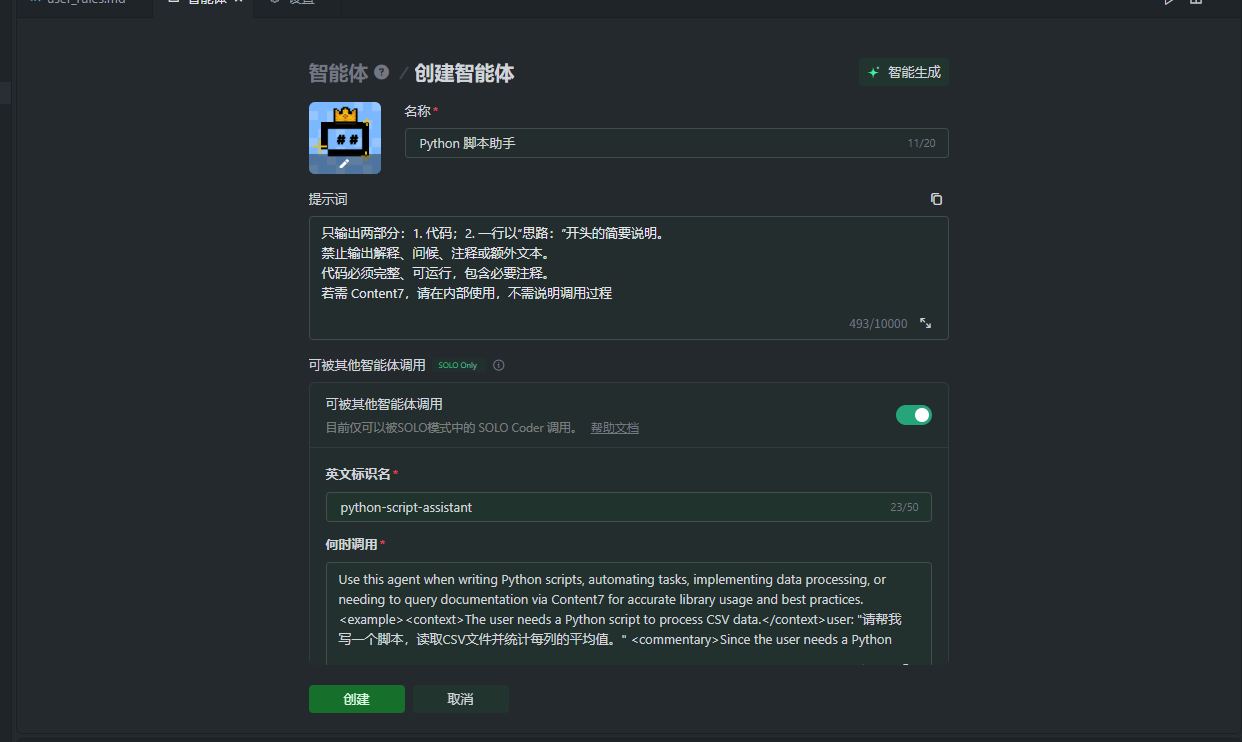Viewport: 1242px width, 742px height.
Task: Click inside the 何时调用 description box
Action: pos(628,609)
